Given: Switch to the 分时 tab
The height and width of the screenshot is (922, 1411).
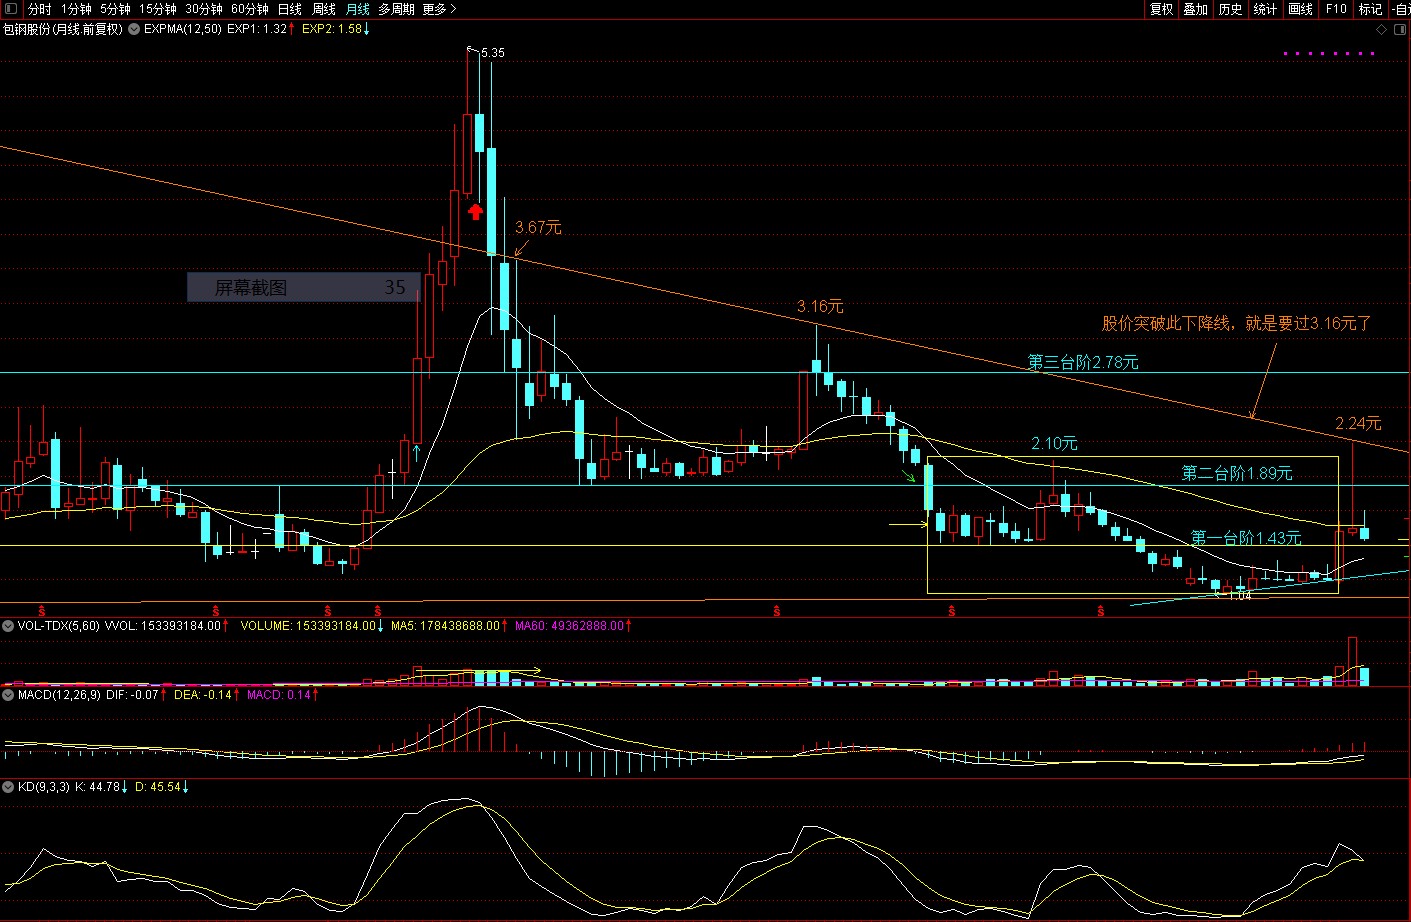Looking at the screenshot, I should coord(39,9).
